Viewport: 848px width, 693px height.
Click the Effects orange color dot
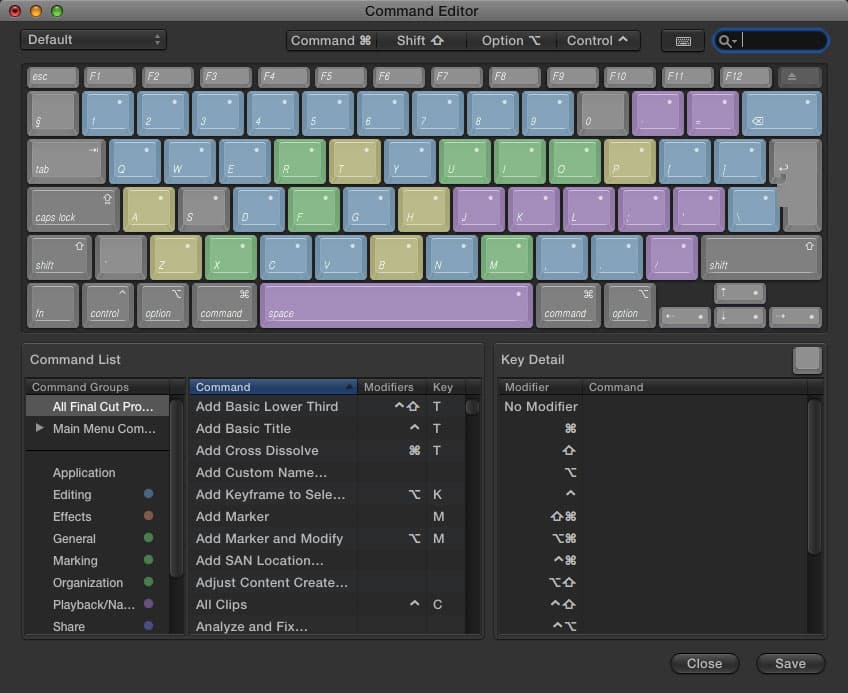(x=149, y=516)
